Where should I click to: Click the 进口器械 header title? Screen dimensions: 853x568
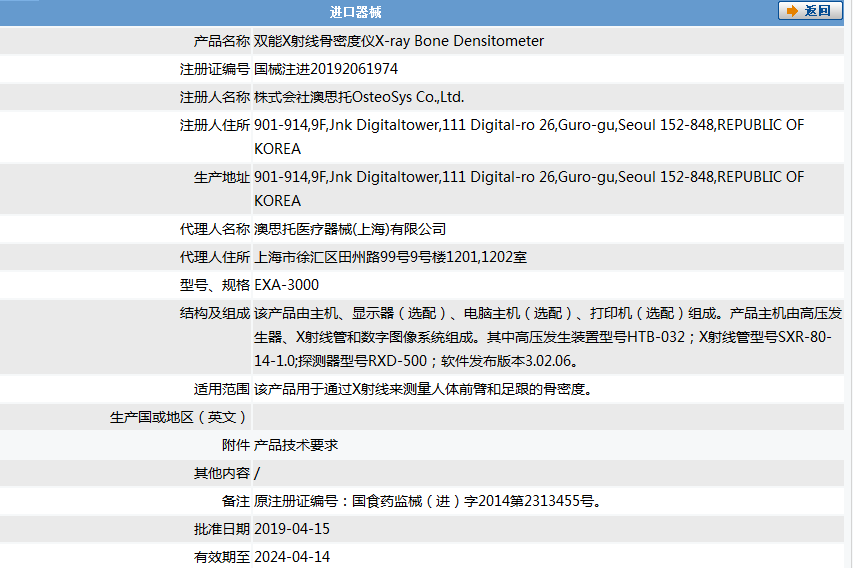355,12
